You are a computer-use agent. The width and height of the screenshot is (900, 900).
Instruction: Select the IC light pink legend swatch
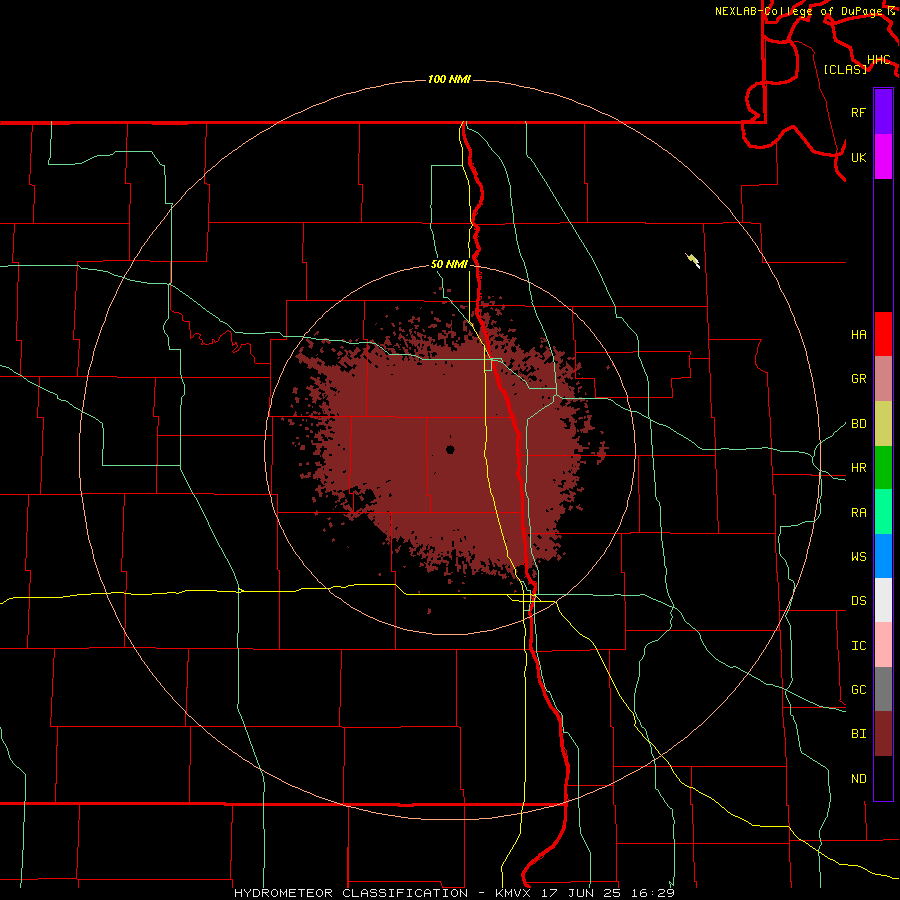pyautogui.click(x=883, y=645)
